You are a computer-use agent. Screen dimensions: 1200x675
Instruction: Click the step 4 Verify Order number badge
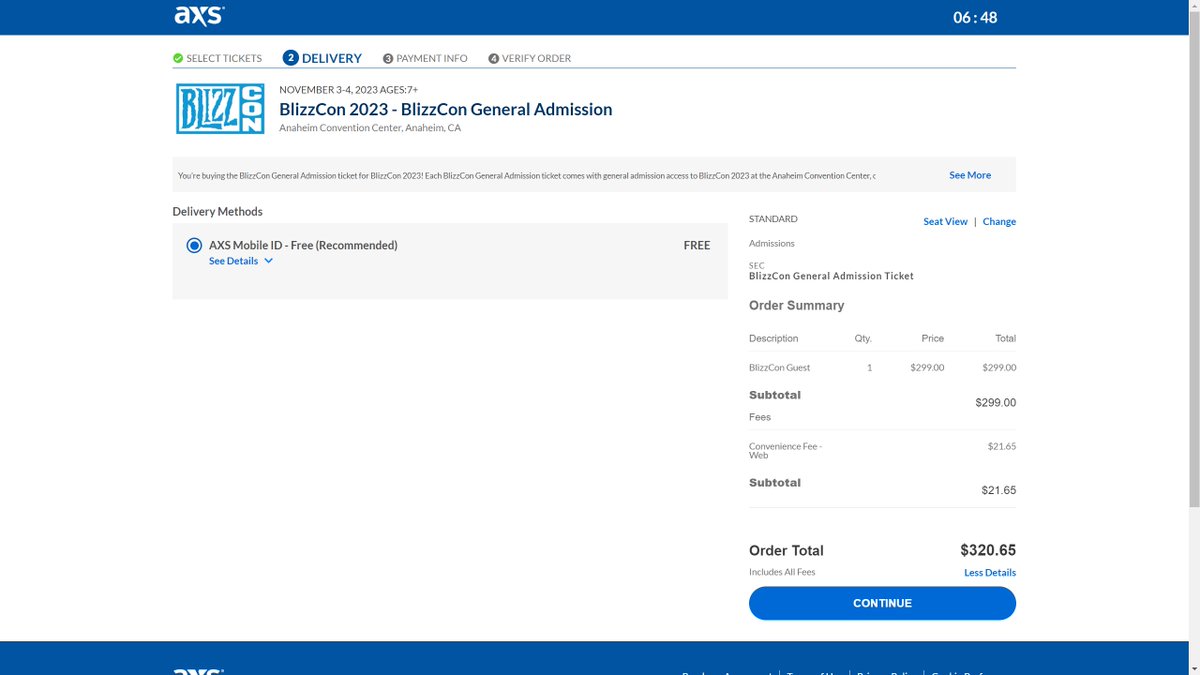pyautogui.click(x=494, y=59)
